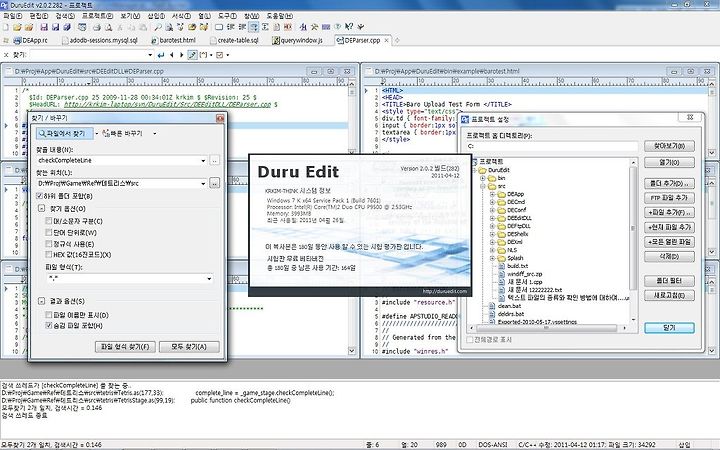Viewport: 720px width, 450px height.
Task: Click find previous left arrow in find bar
Action: point(171,55)
